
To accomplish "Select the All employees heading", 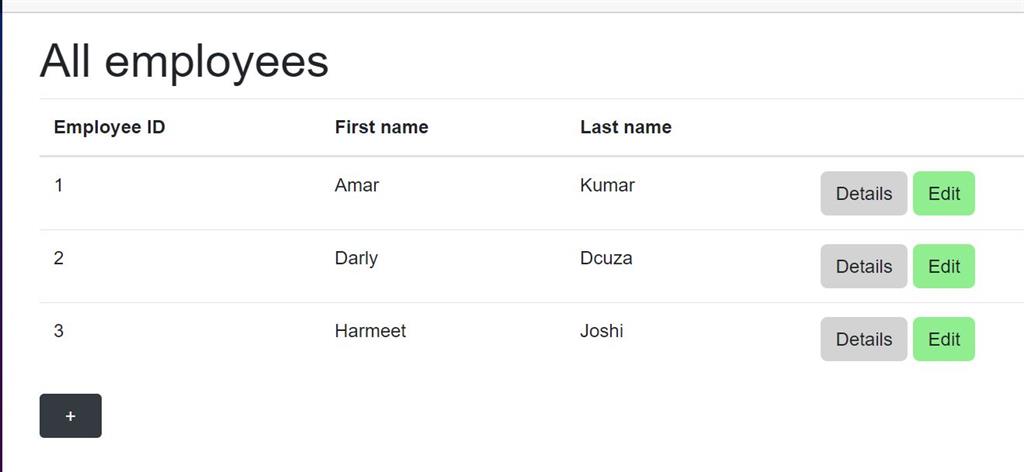I will [x=184, y=62].
